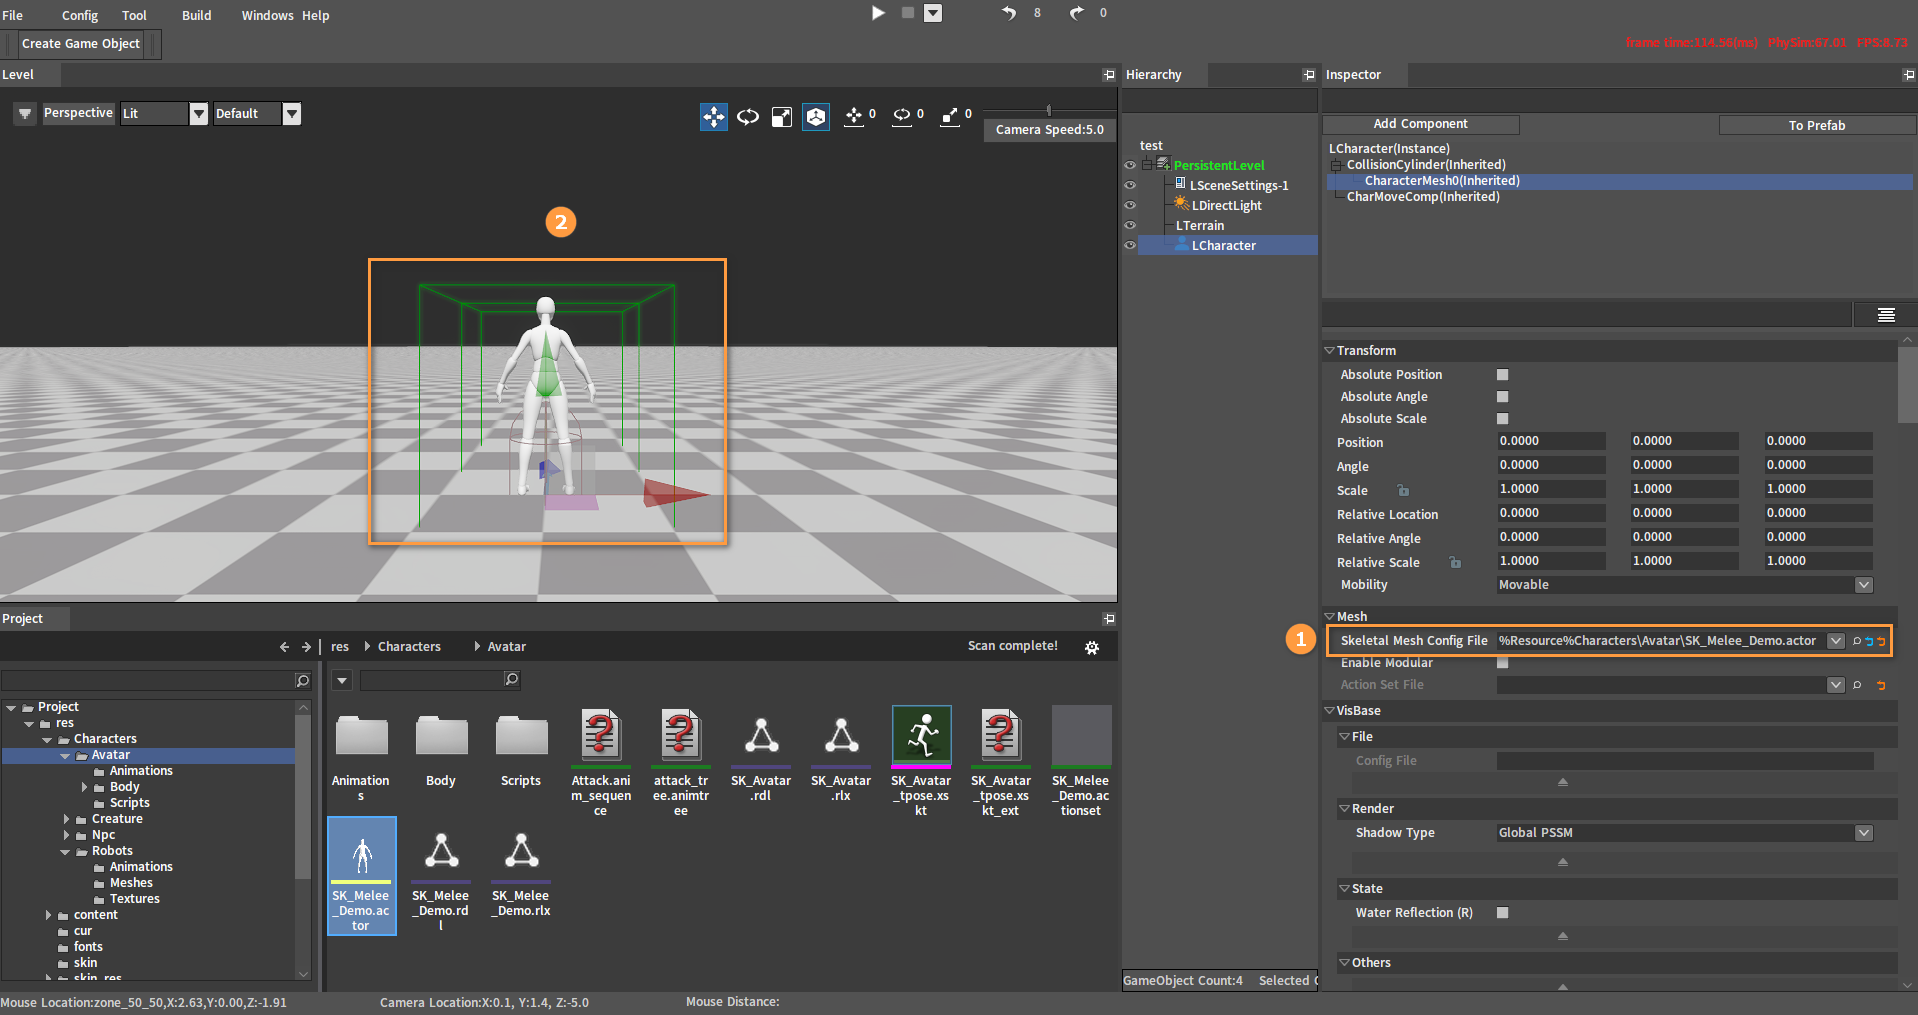The width and height of the screenshot is (1918, 1015).
Task: Navigate back in Project panel
Action: click(284, 647)
